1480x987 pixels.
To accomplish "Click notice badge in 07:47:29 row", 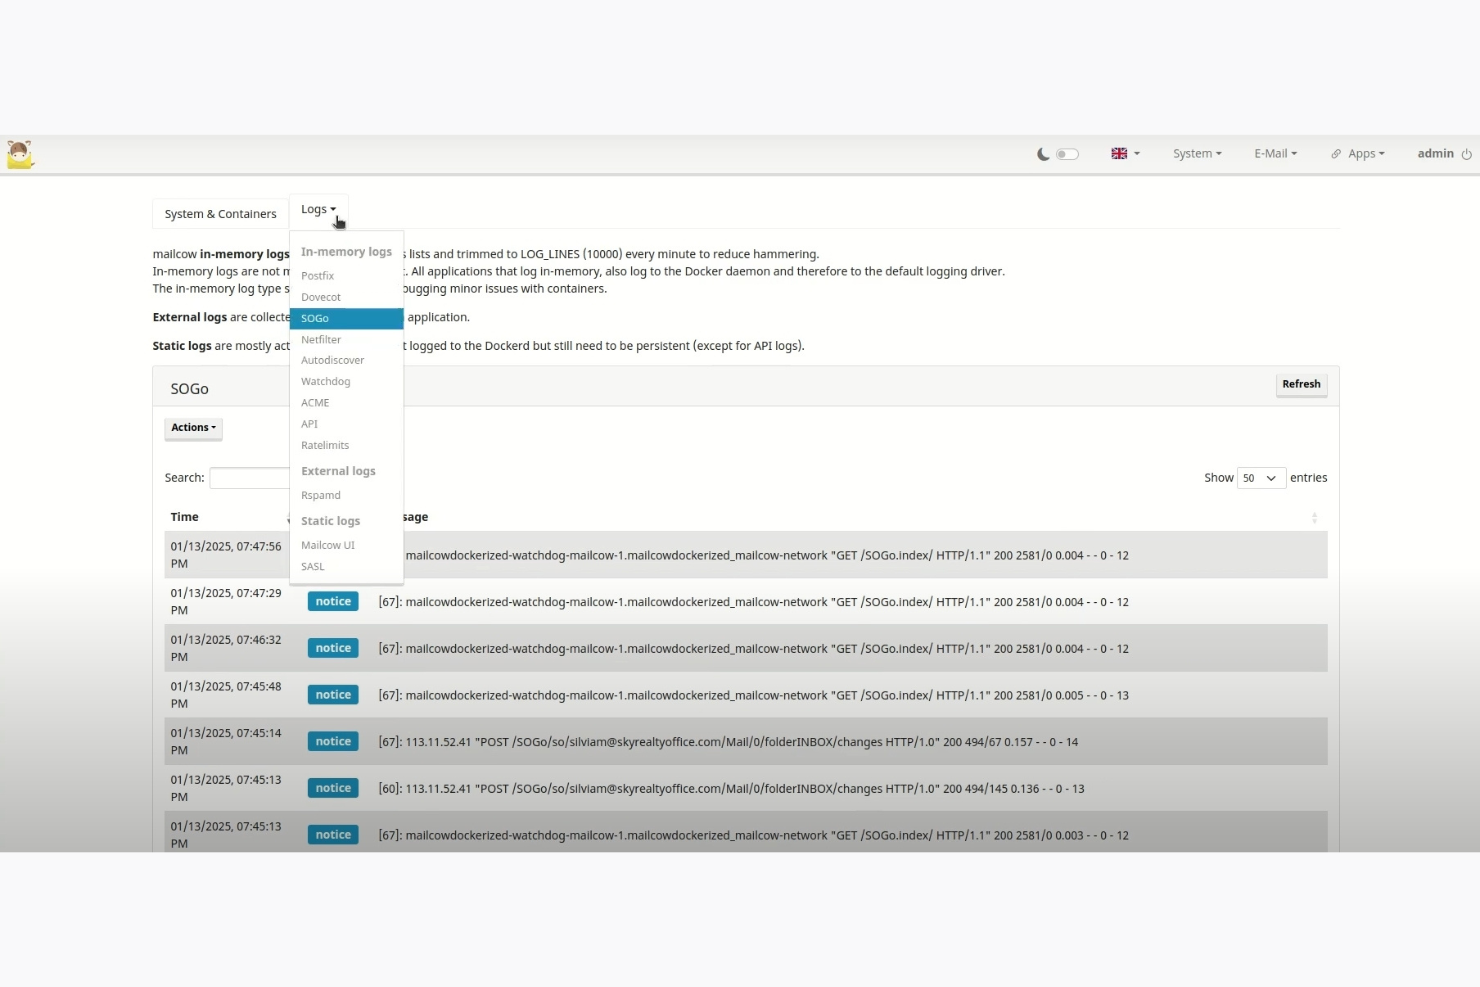I will click(333, 602).
